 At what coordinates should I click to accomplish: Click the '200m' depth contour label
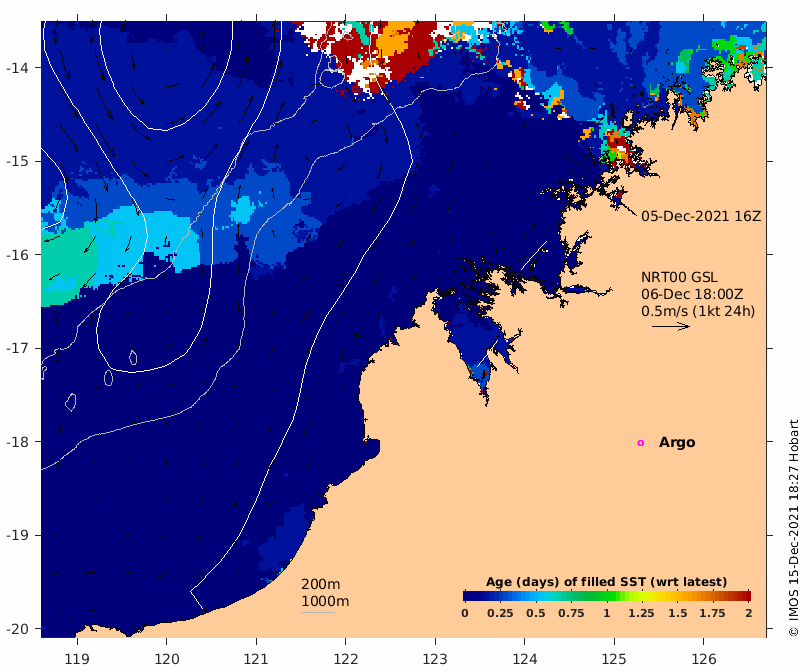(x=321, y=584)
